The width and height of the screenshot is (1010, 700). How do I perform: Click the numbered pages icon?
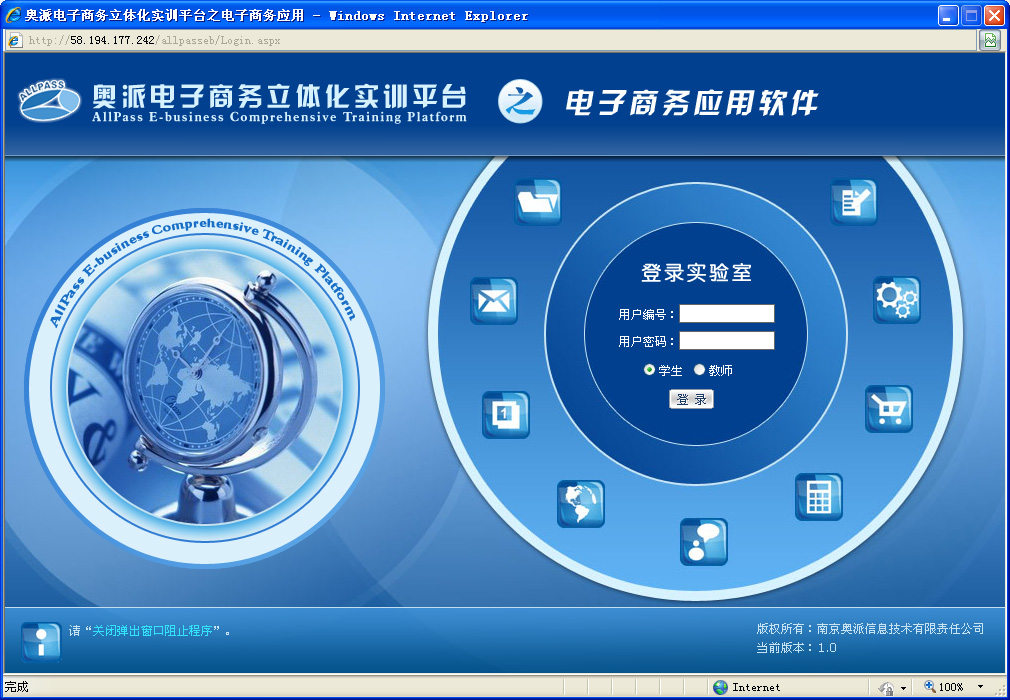click(506, 415)
